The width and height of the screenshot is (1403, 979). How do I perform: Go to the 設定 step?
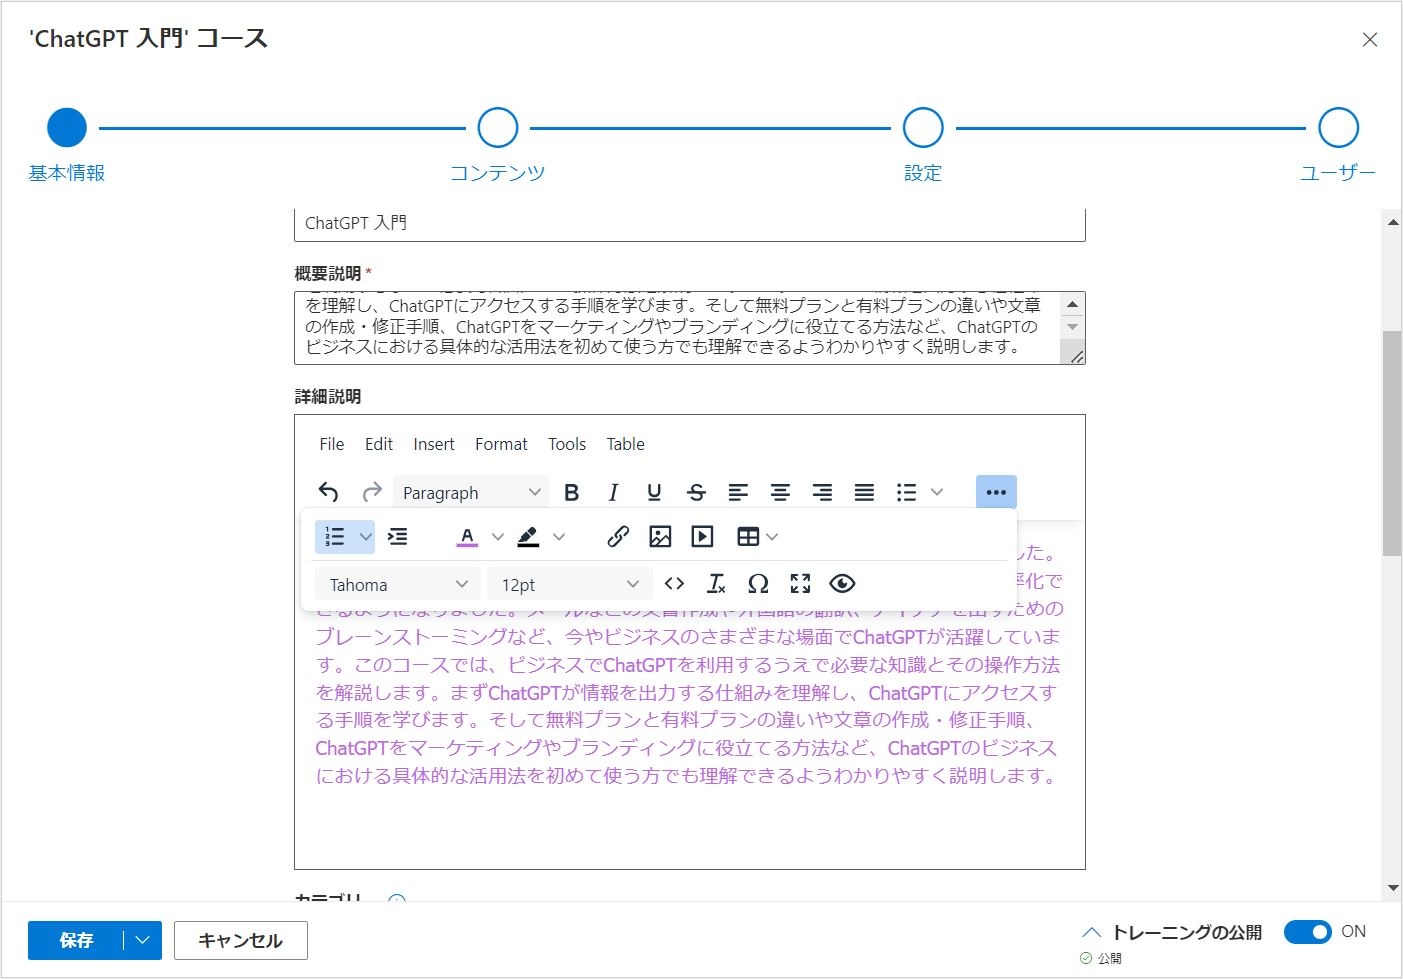923,128
